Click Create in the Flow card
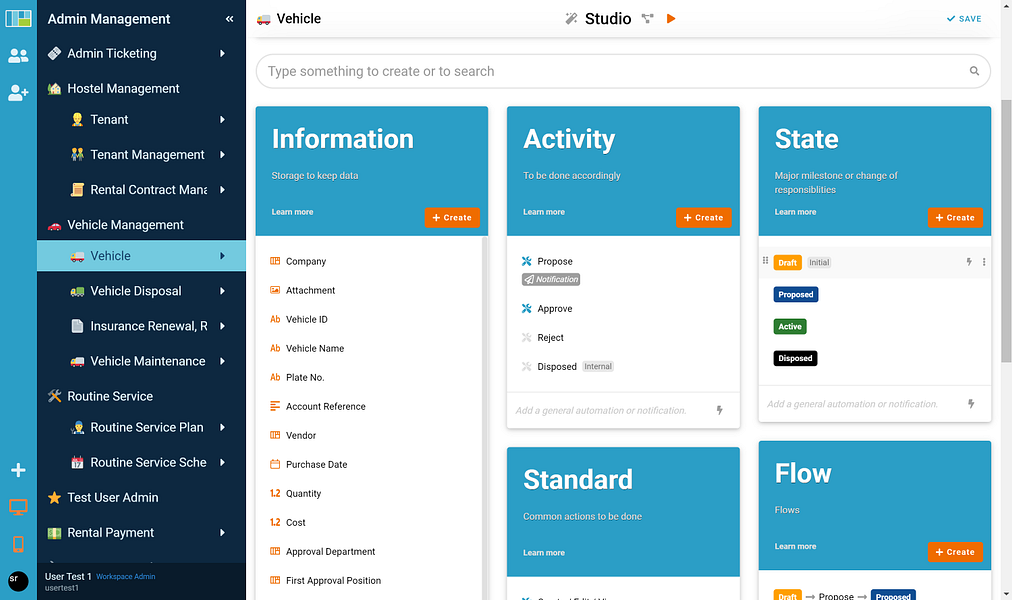Viewport: 1012px width, 600px height. click(955, 552)
